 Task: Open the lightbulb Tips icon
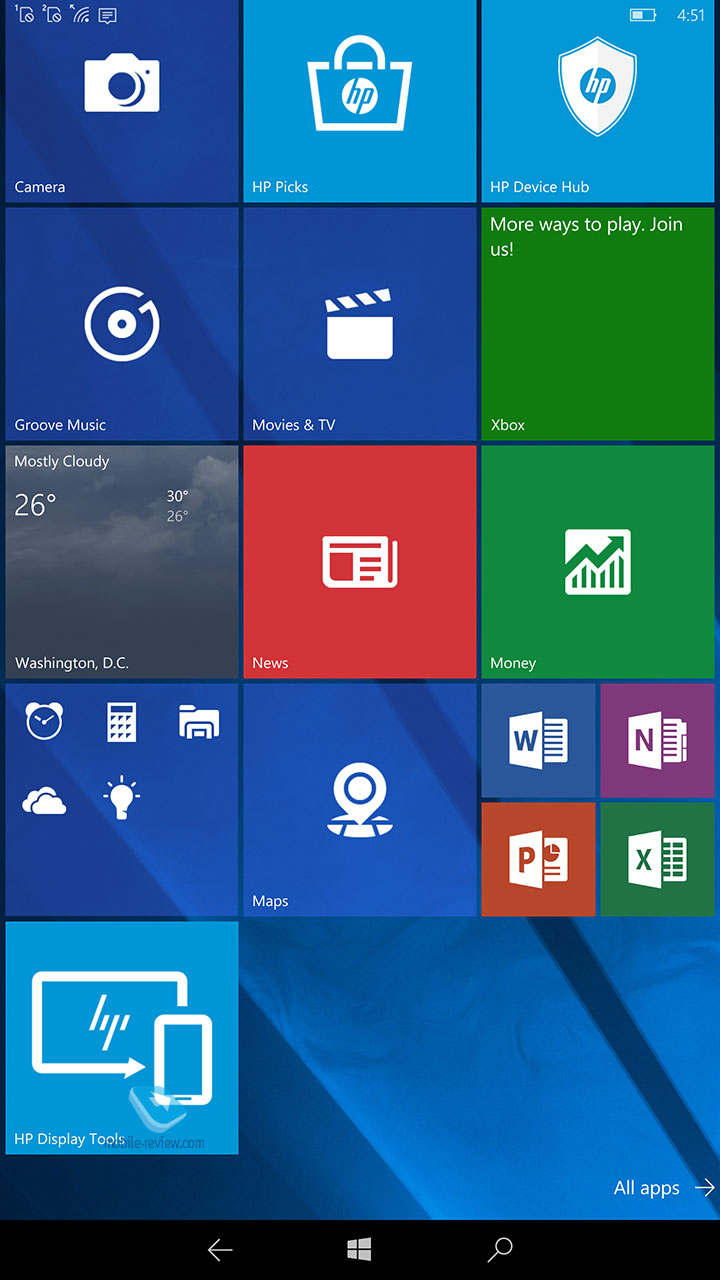click(122, 798)
